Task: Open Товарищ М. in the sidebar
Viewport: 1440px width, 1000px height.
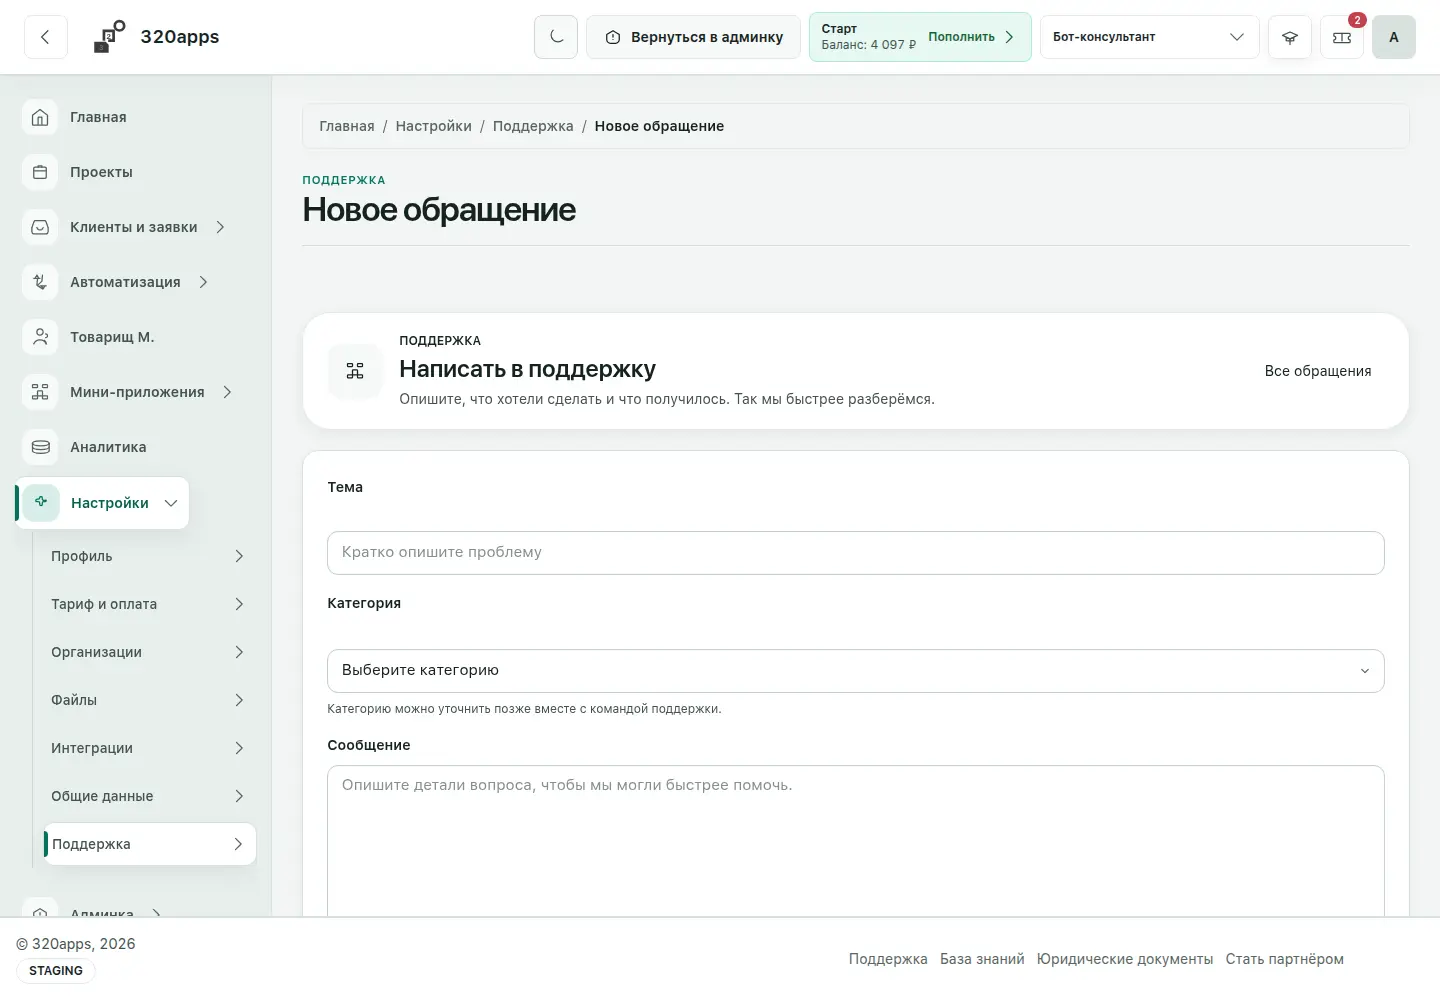Action: coord(112,337)
